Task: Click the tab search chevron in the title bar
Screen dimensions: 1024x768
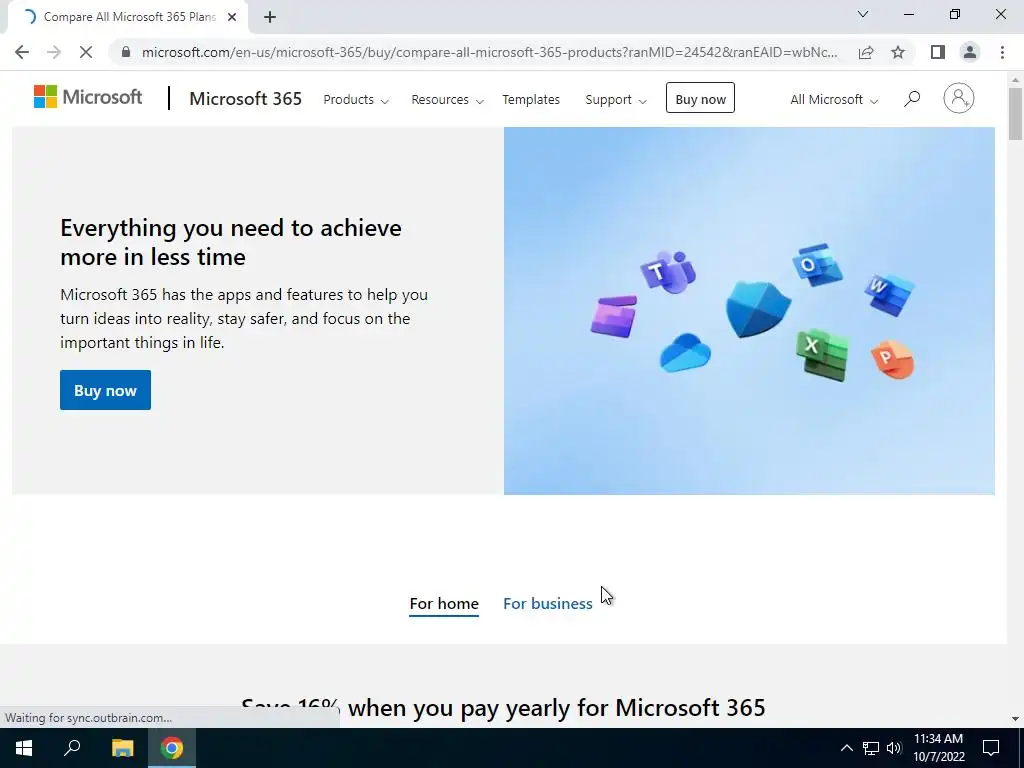Action: pos(863,14)
